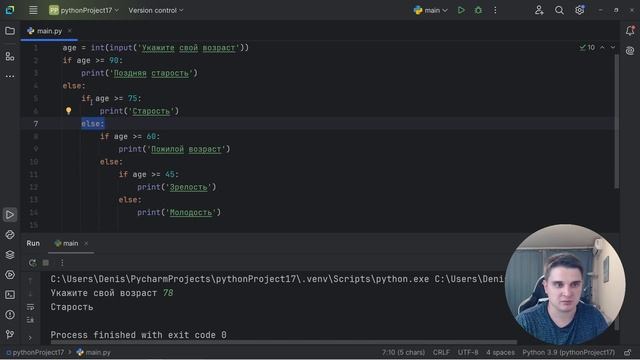Screen dimensions: 640x360
Task: Open the Problems sidebar icon
Action: [x=10, y=315]
